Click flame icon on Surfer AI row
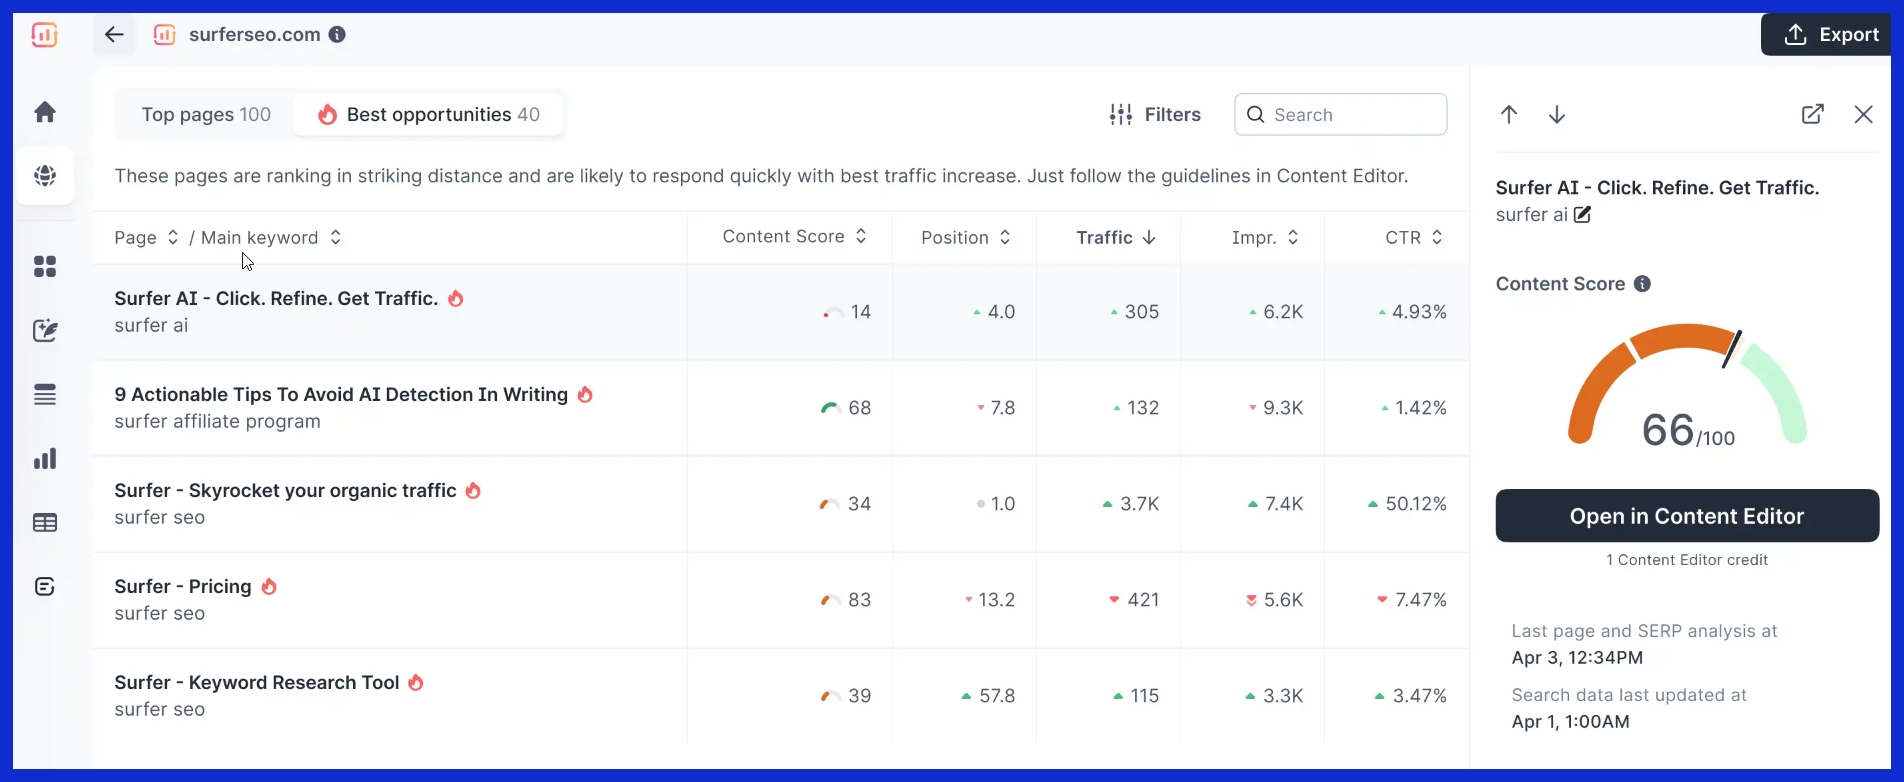The width and height of the screenshot is (1904, 782). pyautogui.click(x=456, y=298)
